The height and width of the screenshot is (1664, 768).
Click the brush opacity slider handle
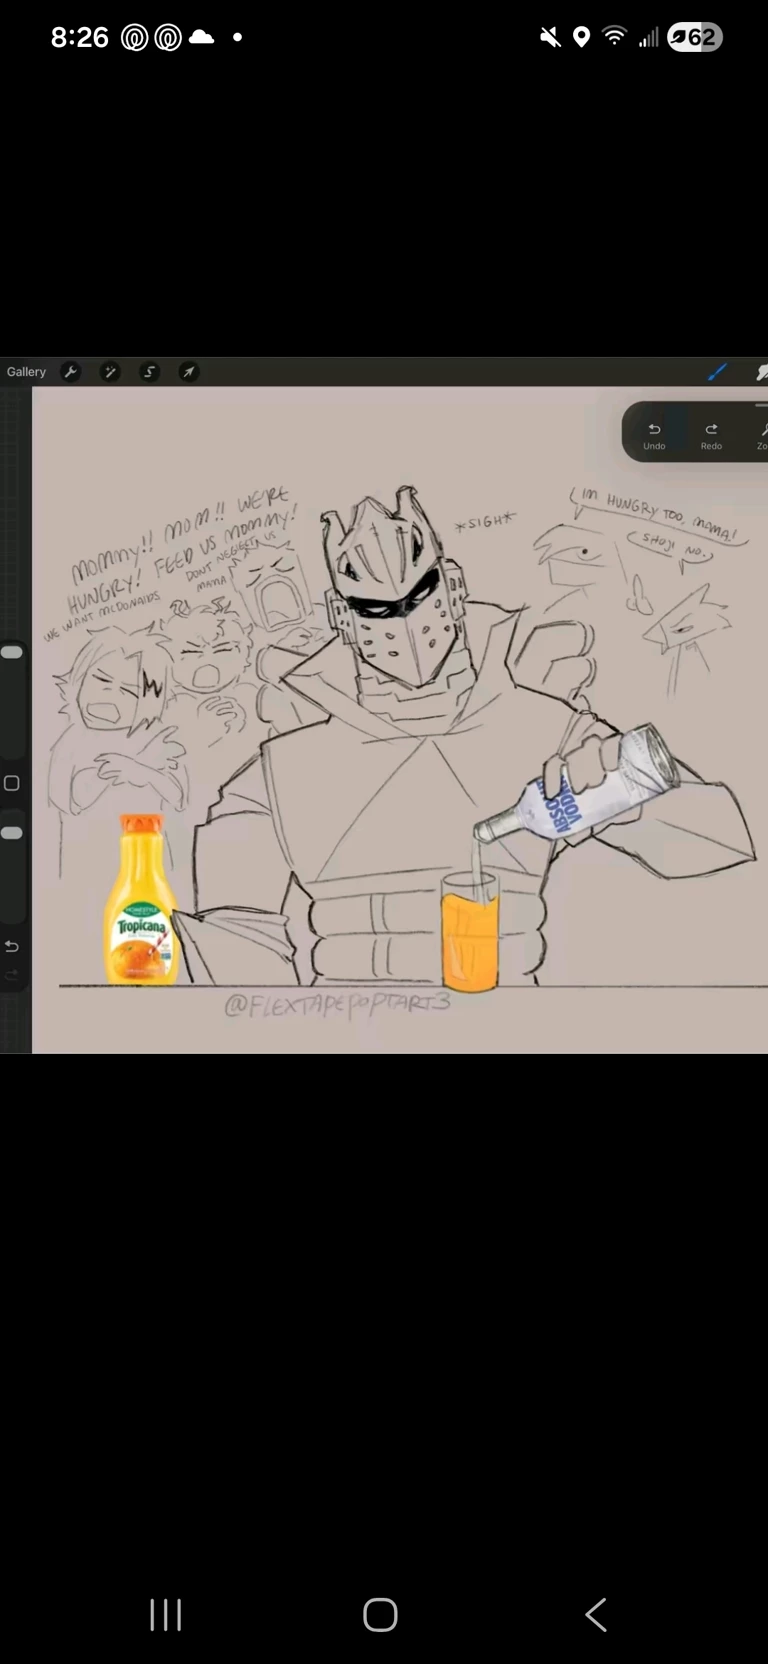coord(12,833)
